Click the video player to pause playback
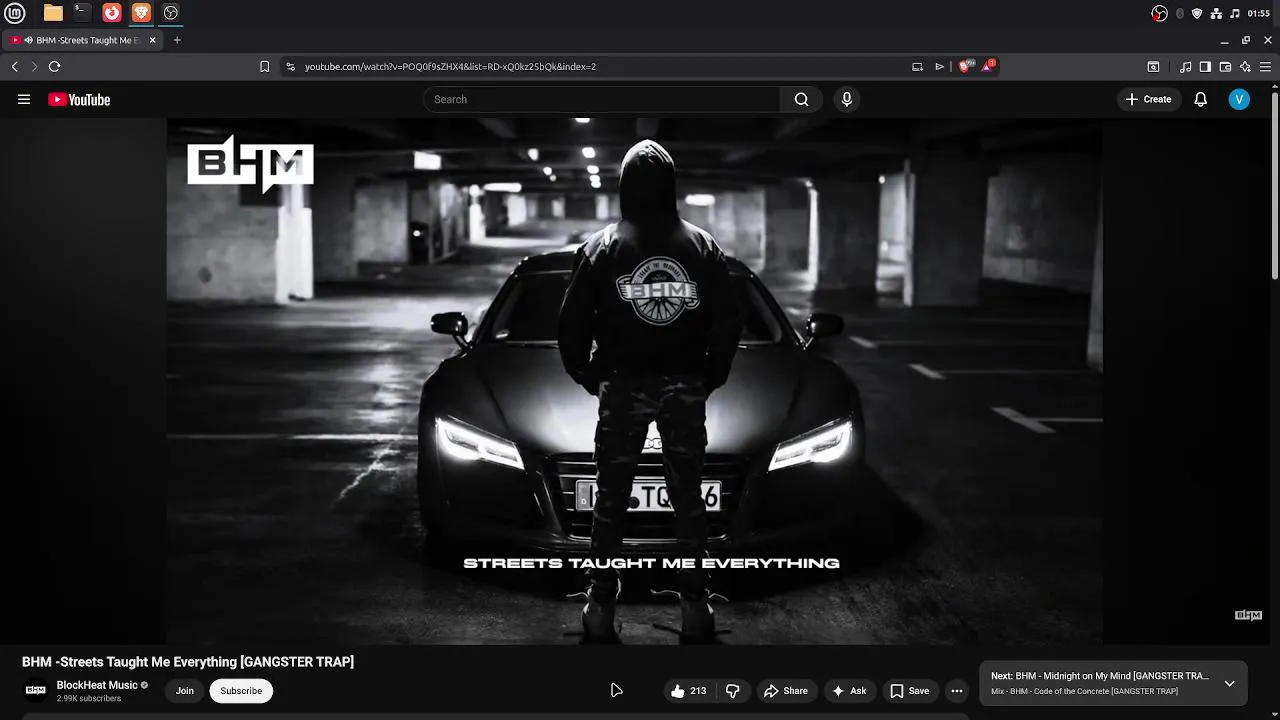Viewport: 1280px width, 720px height. pos(634,381)
